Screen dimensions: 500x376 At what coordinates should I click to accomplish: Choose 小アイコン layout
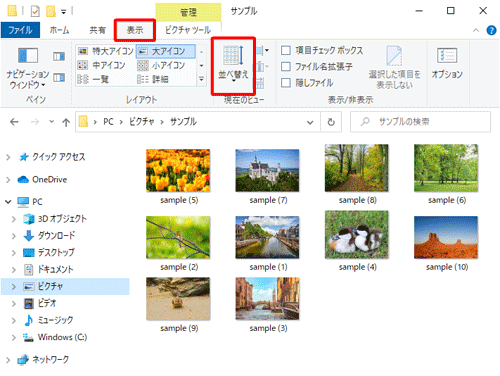(161, 65)
